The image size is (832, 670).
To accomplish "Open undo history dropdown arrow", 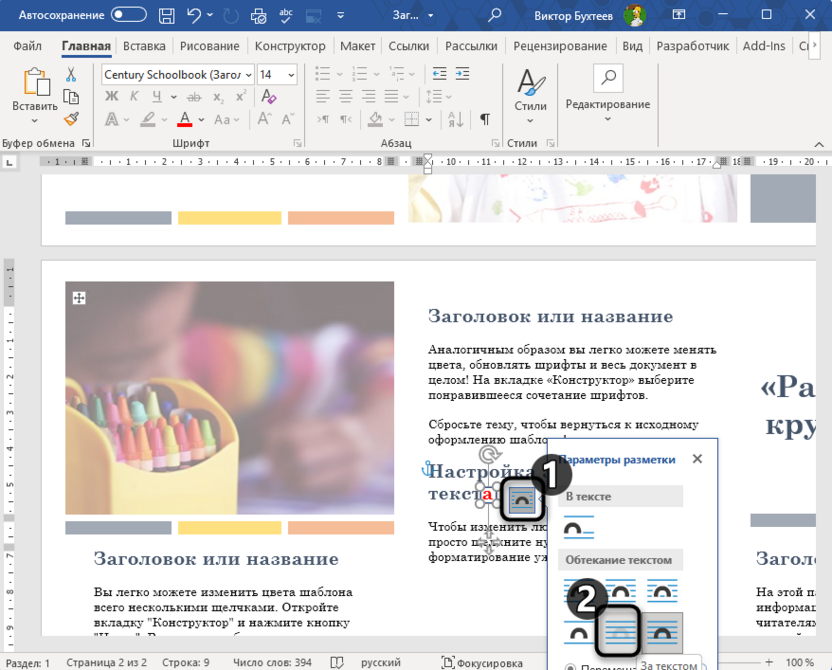I will coord(210,15).
